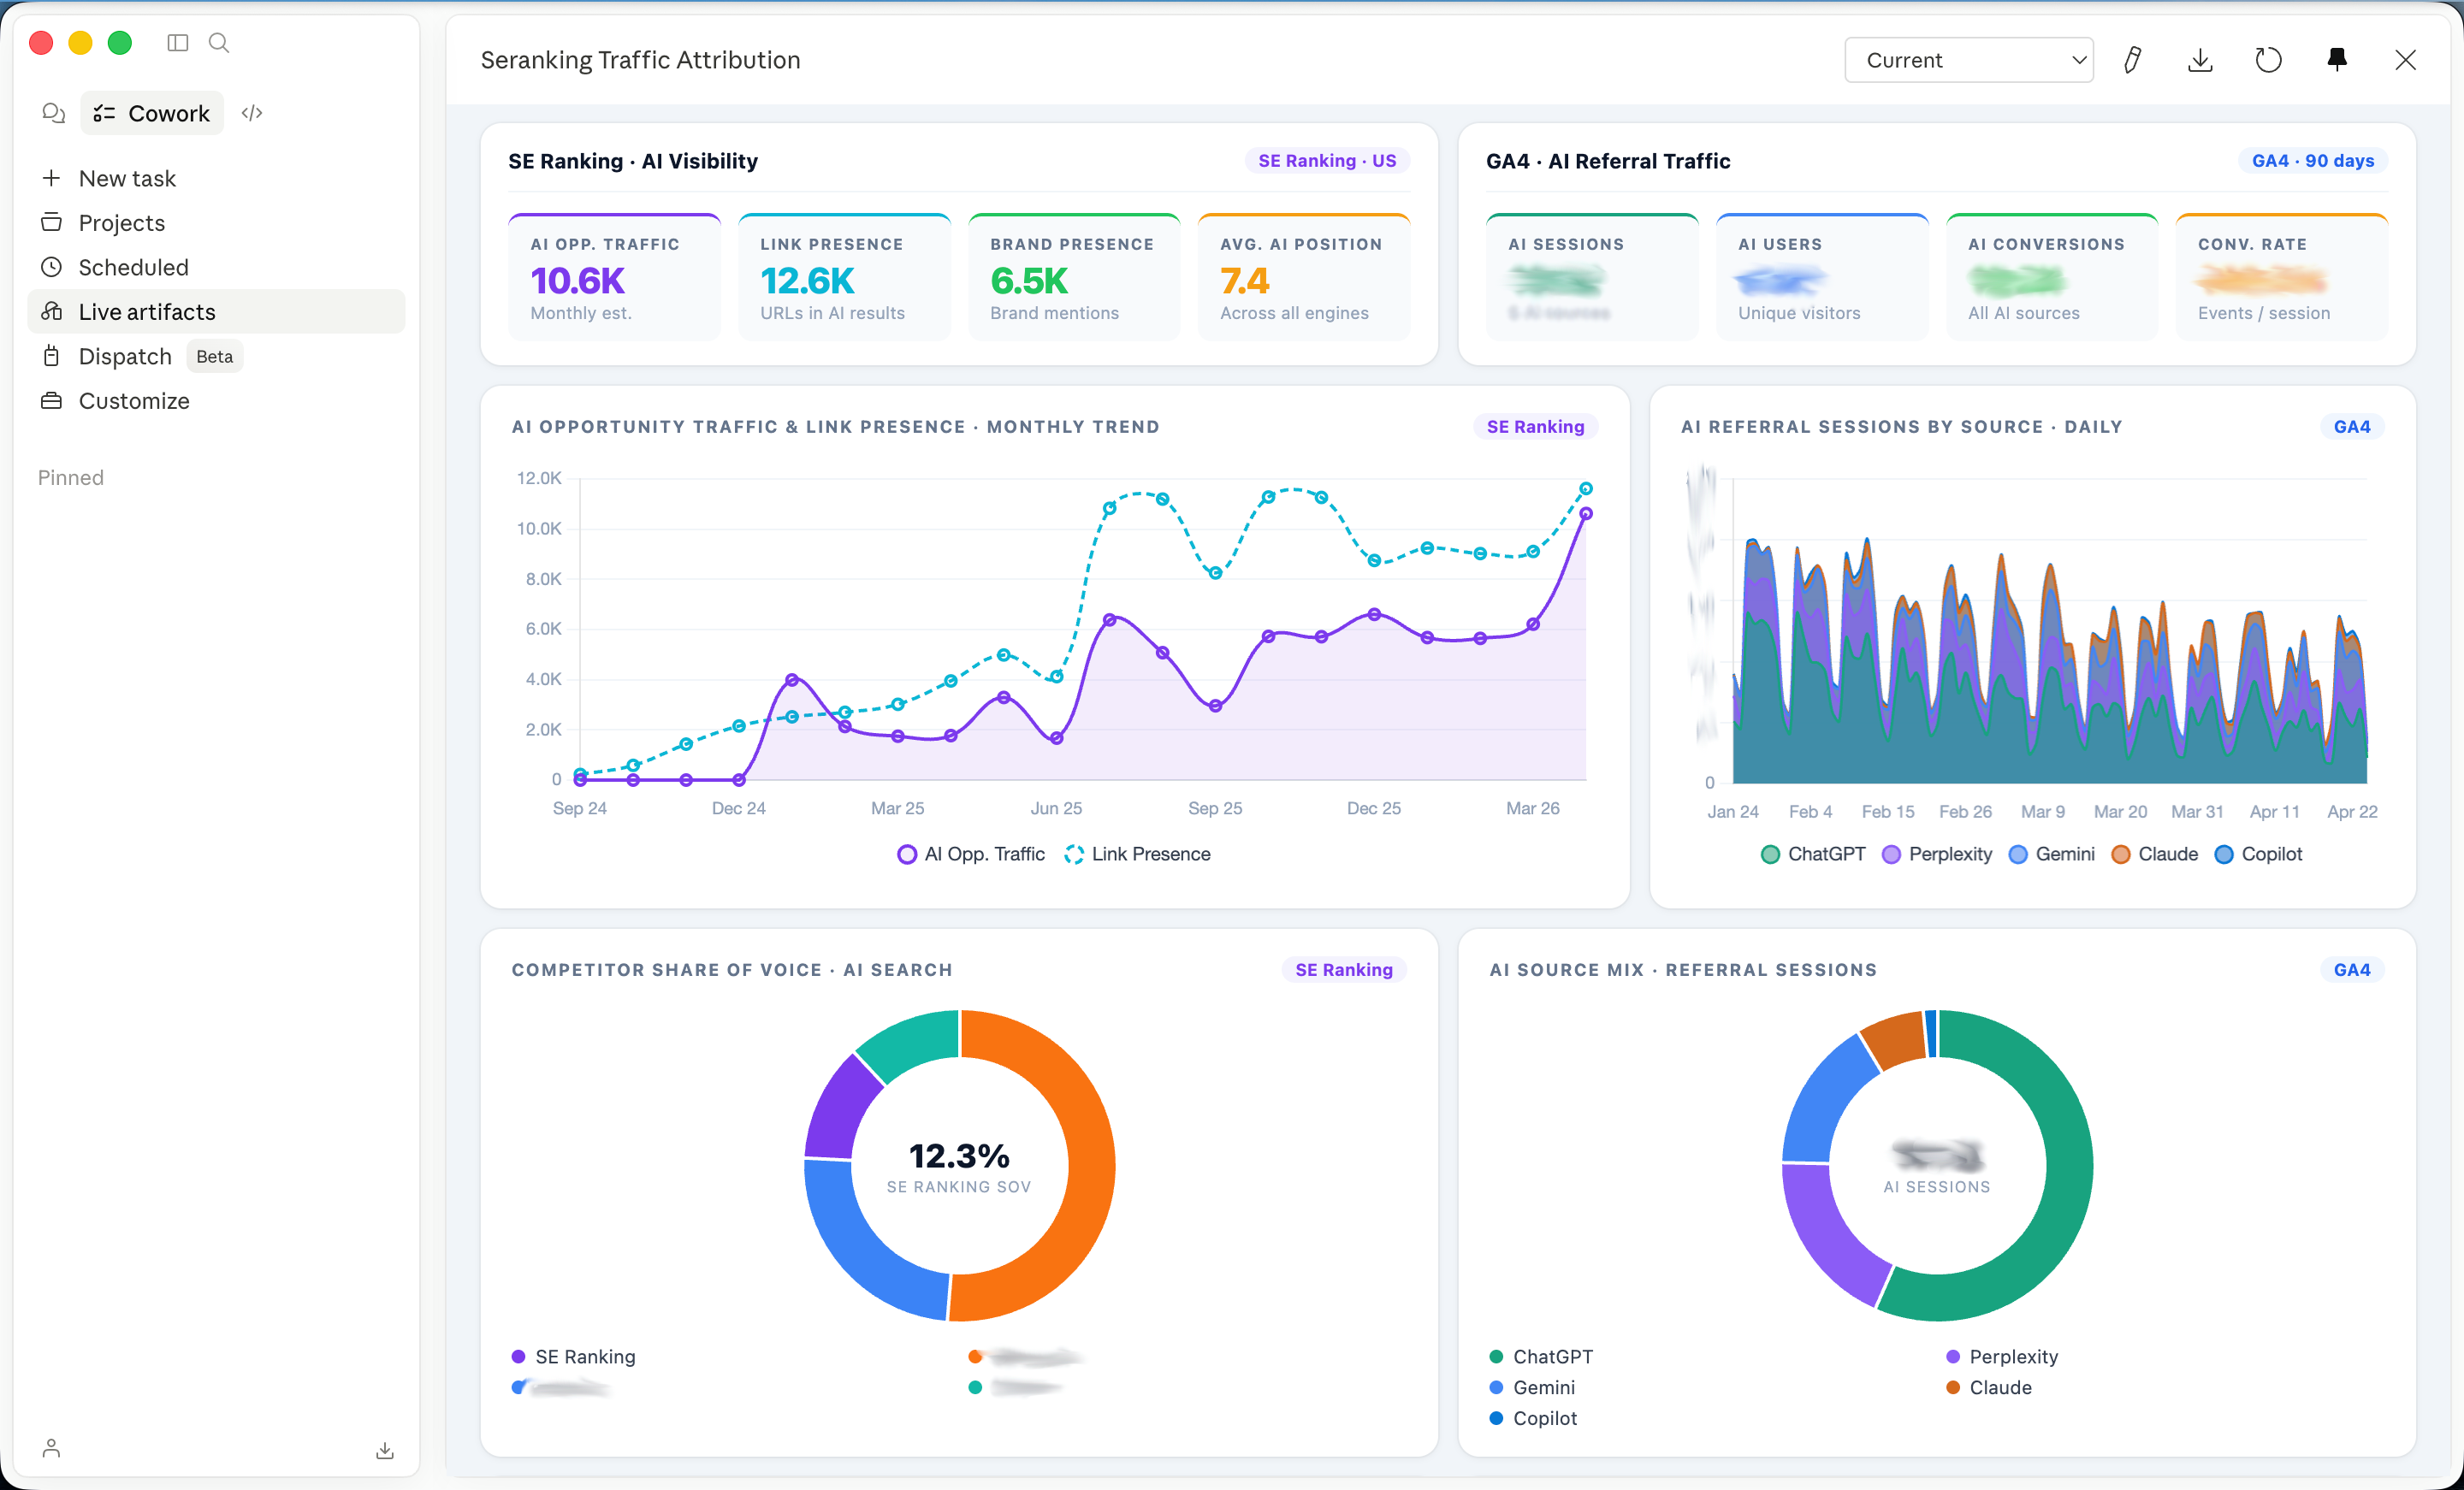Toggle Copilot in daily sessions legend
The image size is (2464, 1490).
2259,854
